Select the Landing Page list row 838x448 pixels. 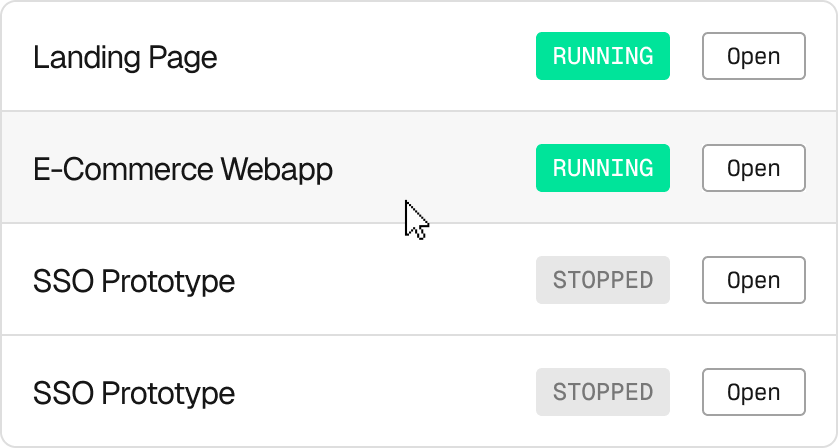tap(400, 57)
